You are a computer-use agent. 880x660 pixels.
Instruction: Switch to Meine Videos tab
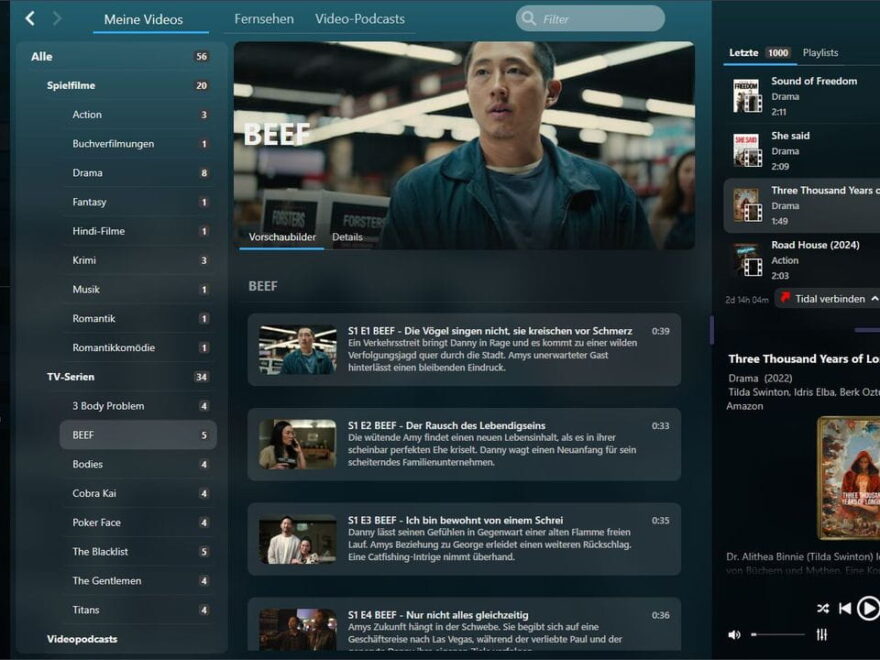144,19
